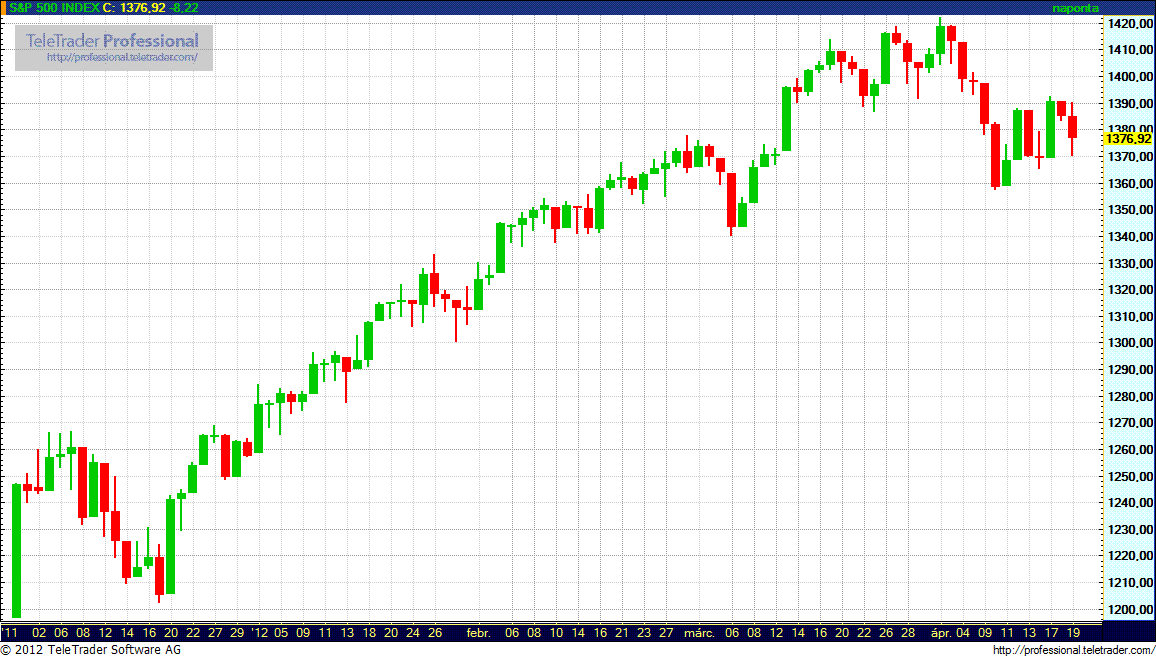
Task: Click the 04 date label on time axis
Action: coord(963,632)
